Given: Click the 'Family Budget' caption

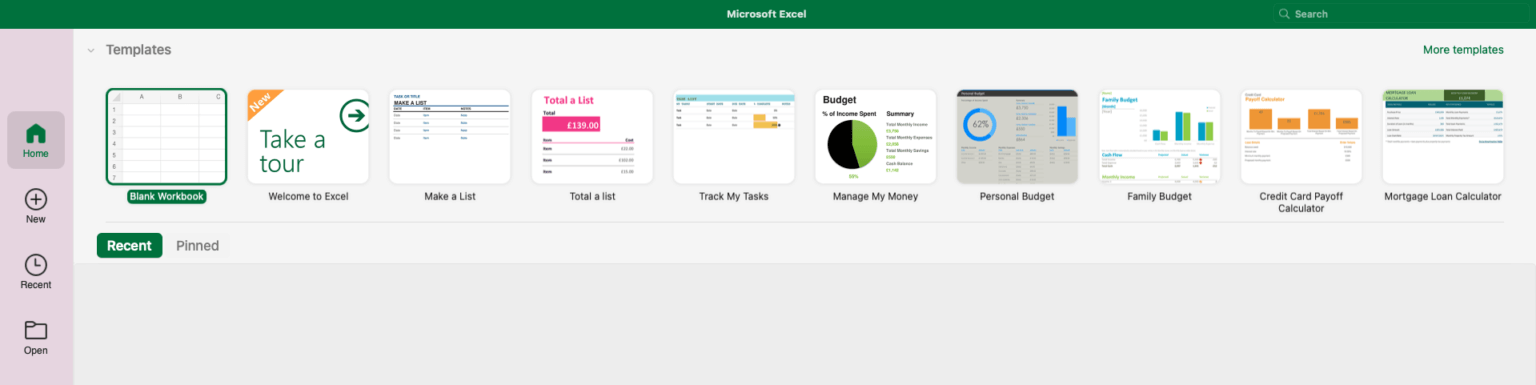Looking at the screenshot, I should [x=1159, y=197].
